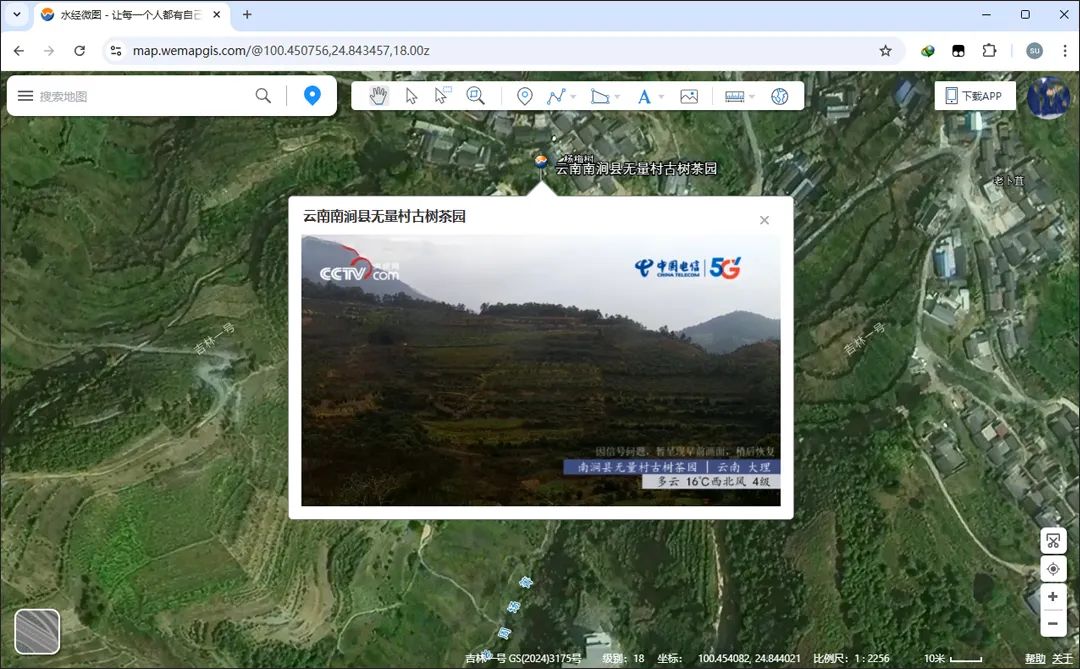
Task: Focus the 搜索地图 search field
Action: tap(145, 96)
